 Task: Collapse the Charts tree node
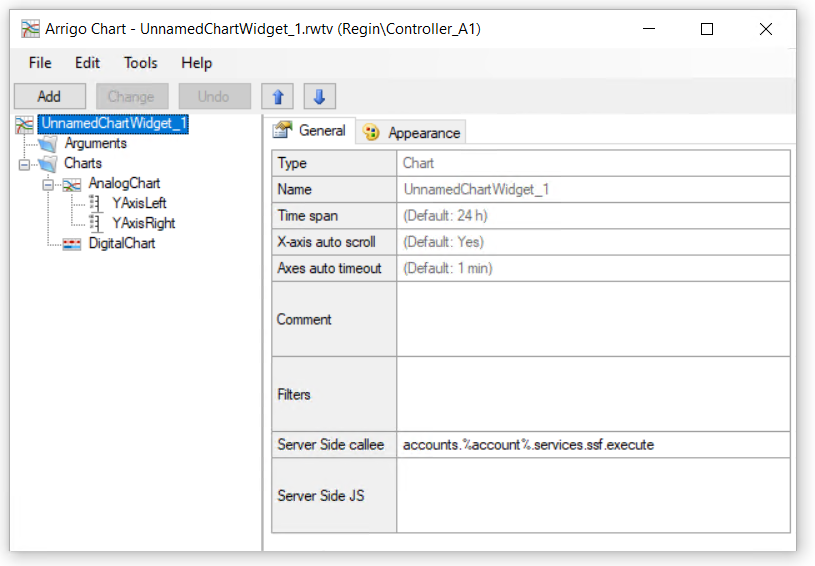tap(24, 165)
